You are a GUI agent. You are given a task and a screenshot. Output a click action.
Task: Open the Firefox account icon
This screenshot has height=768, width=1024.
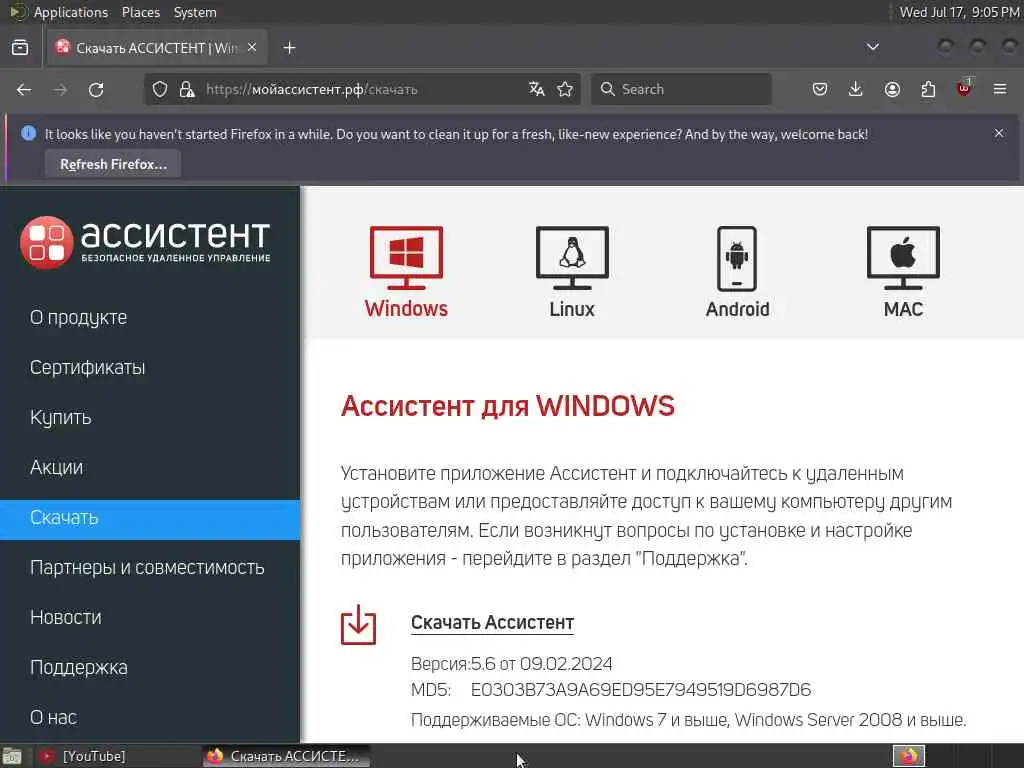(x=892, y=89)
